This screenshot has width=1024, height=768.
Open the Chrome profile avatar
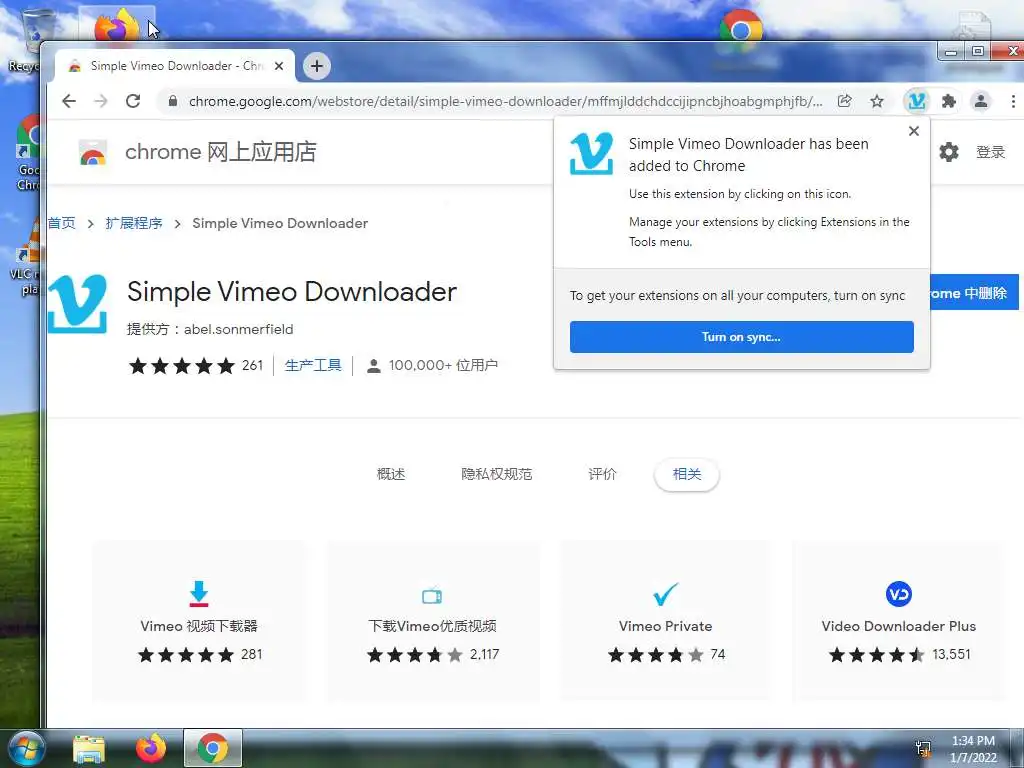[981, 101]
